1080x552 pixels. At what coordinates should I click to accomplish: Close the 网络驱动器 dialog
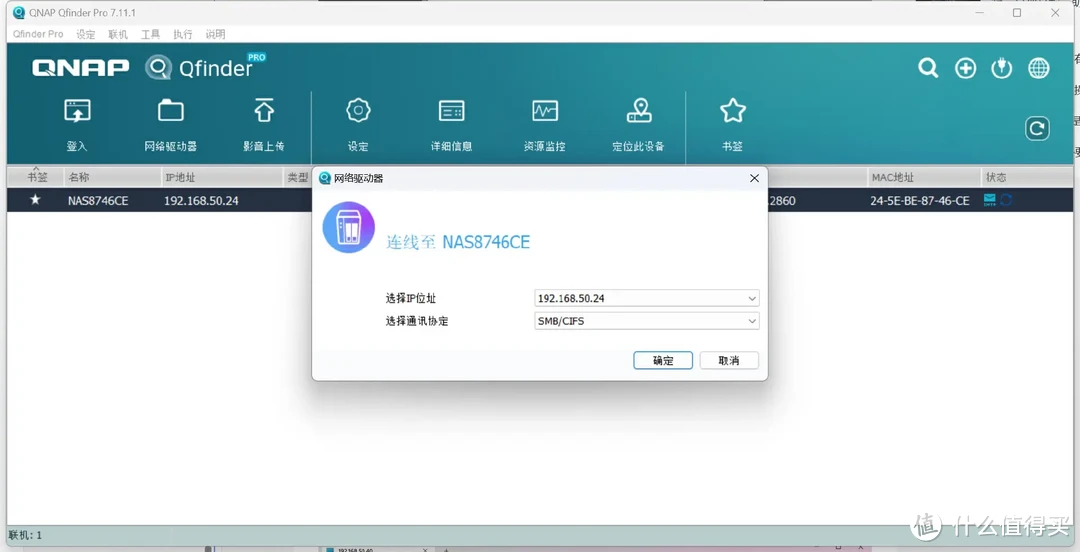point(754,178)
